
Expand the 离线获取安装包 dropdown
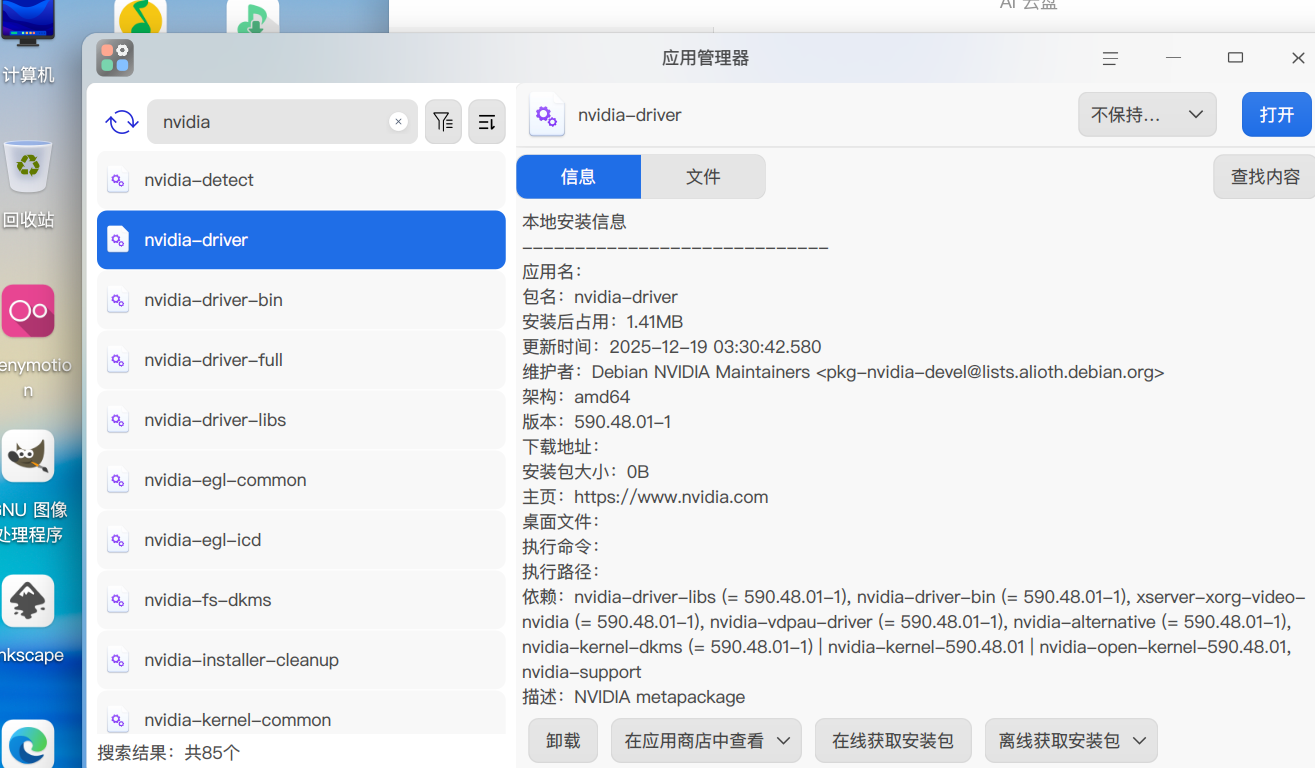pyautogui.click(x=1071, y=741)
